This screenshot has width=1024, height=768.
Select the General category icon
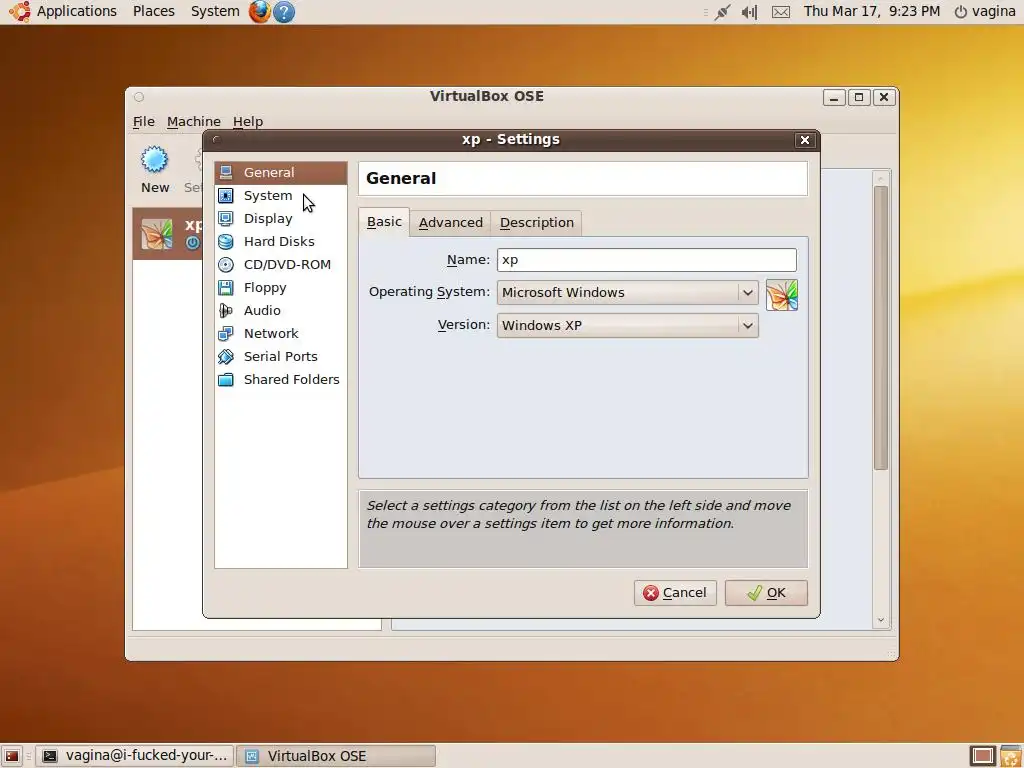pos(226,172)
